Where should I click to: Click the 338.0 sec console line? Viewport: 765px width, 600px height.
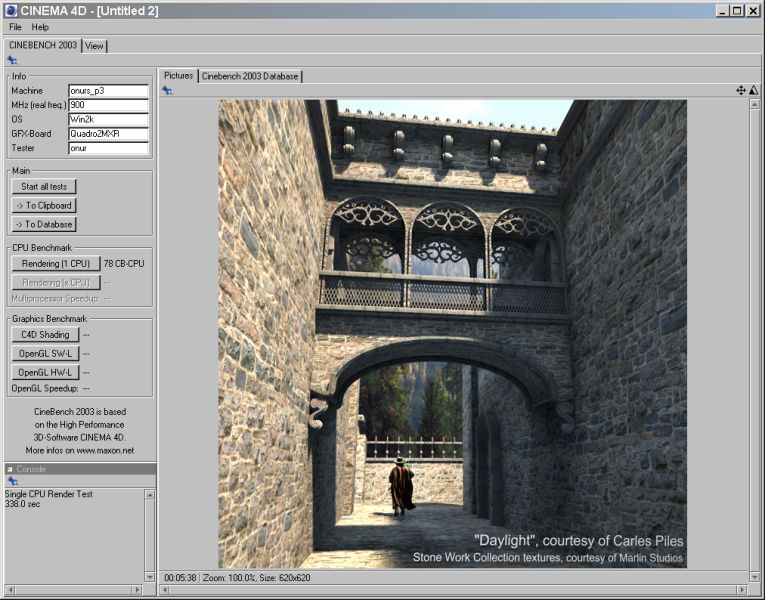pos(22,503)
